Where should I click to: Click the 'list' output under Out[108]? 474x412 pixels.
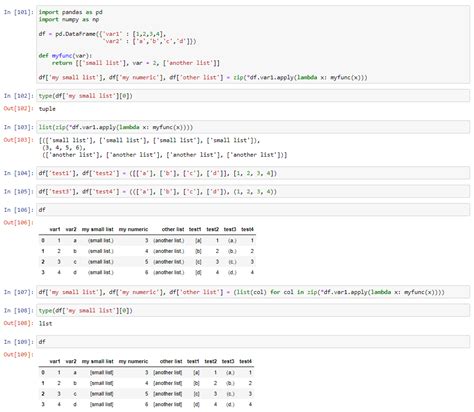tap(46, 324)
